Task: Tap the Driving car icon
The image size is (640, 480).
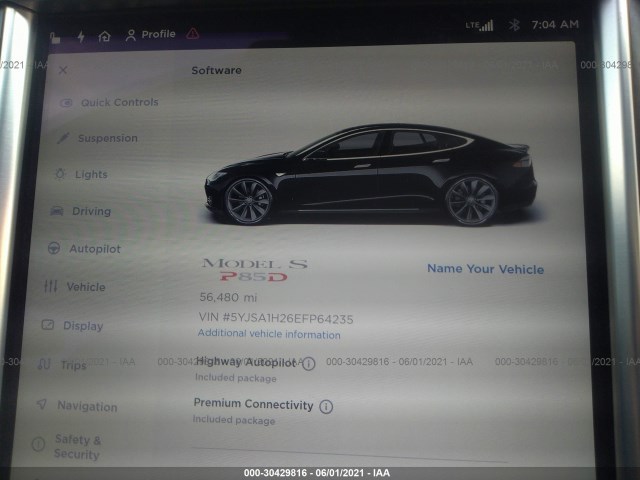Action: tap(57, 211)
